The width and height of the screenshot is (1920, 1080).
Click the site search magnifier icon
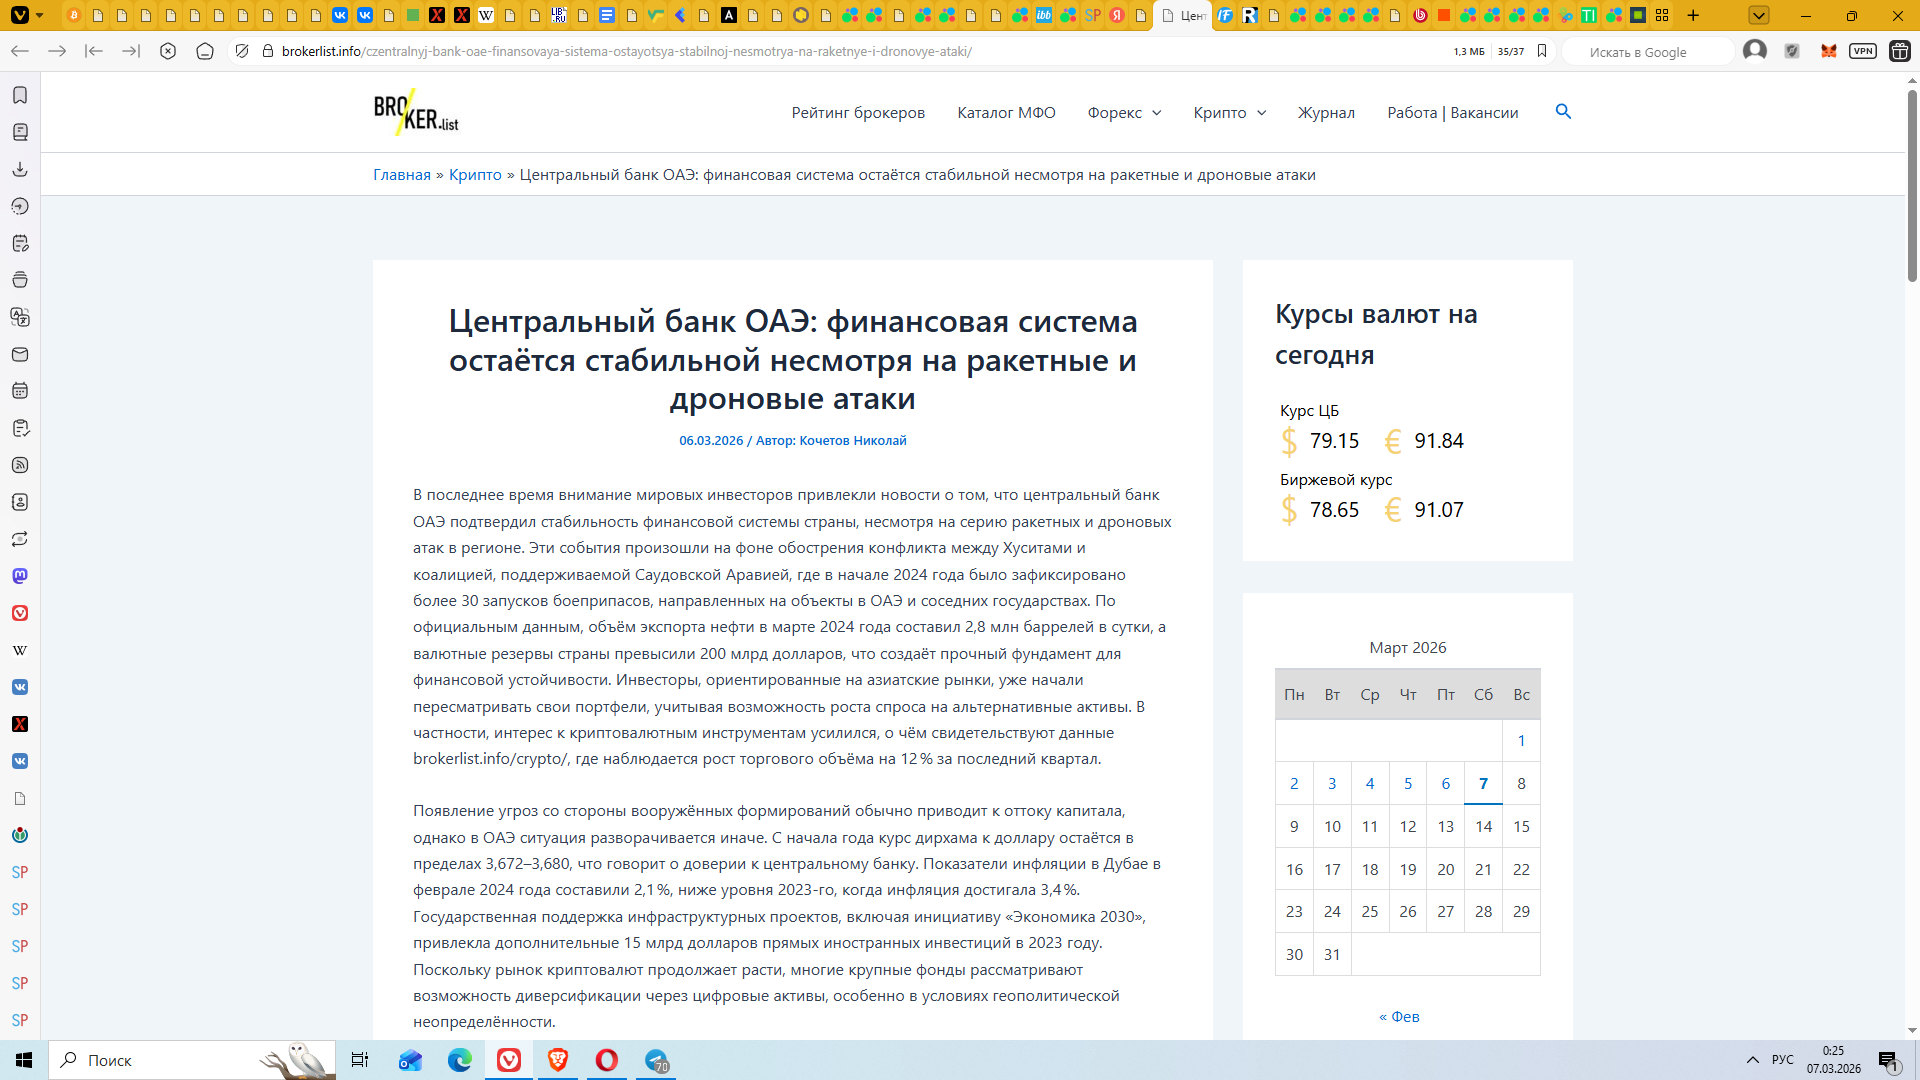click(1563, 112)
